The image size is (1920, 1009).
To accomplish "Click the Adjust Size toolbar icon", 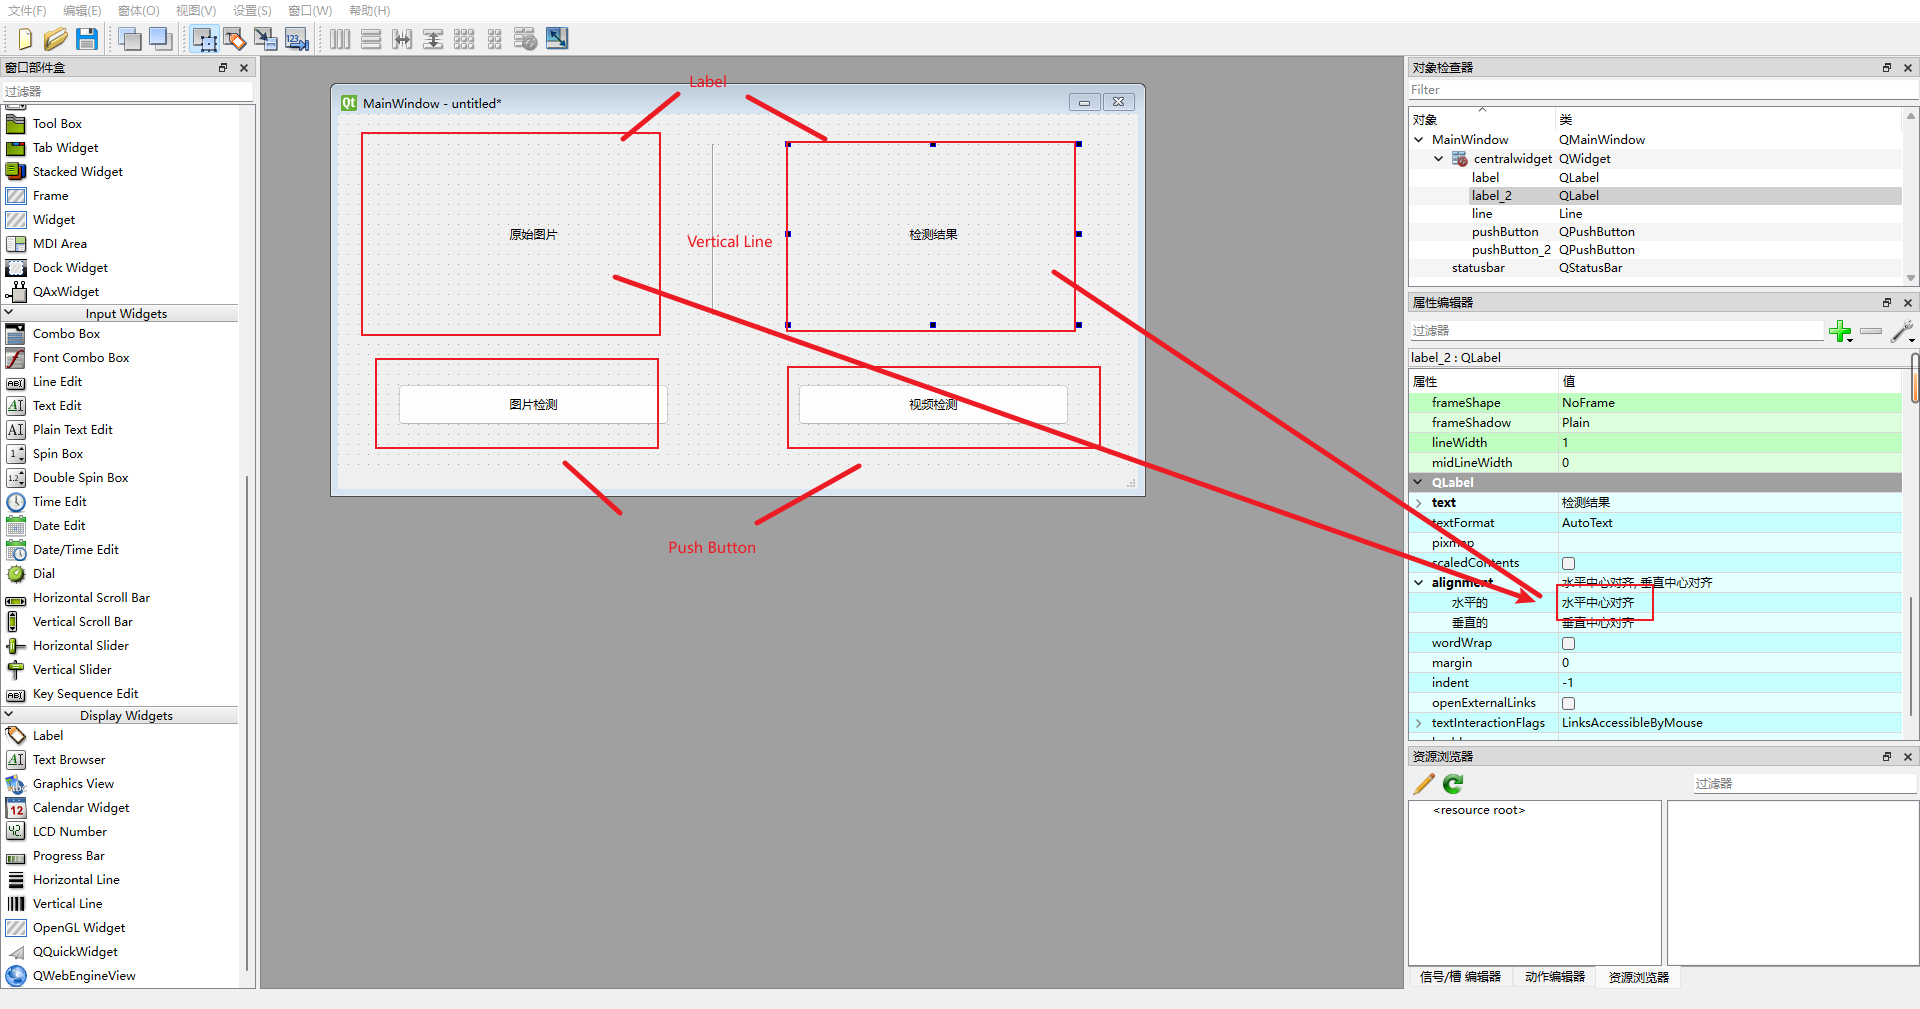I will [556, 39].
